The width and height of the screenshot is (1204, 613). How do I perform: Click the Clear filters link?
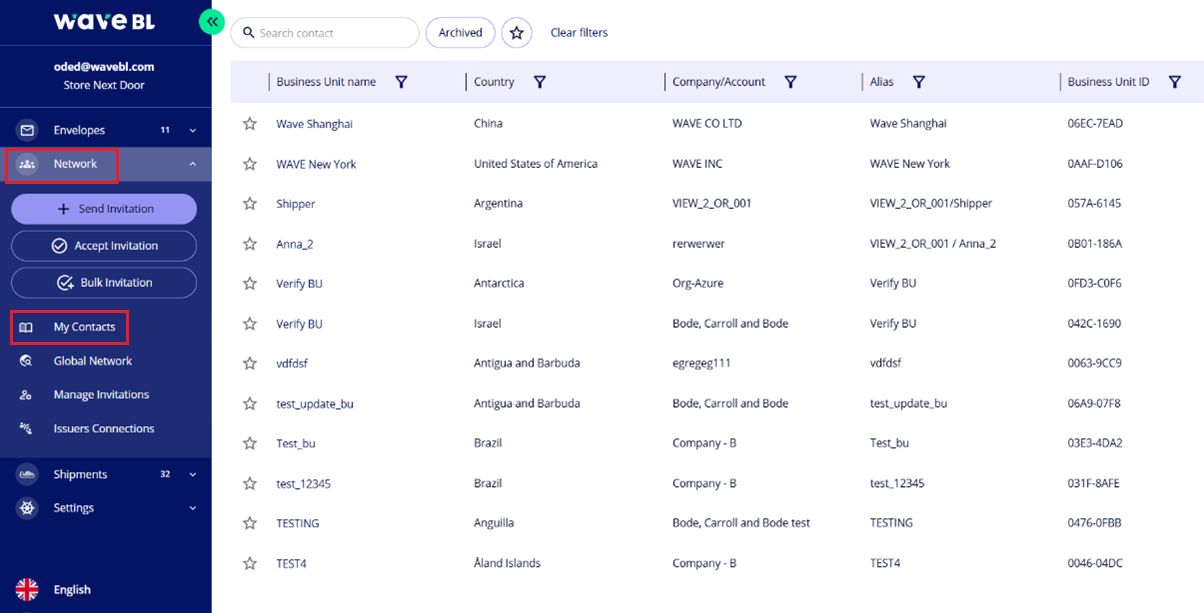pyautogui.click(x=579, y=33)
